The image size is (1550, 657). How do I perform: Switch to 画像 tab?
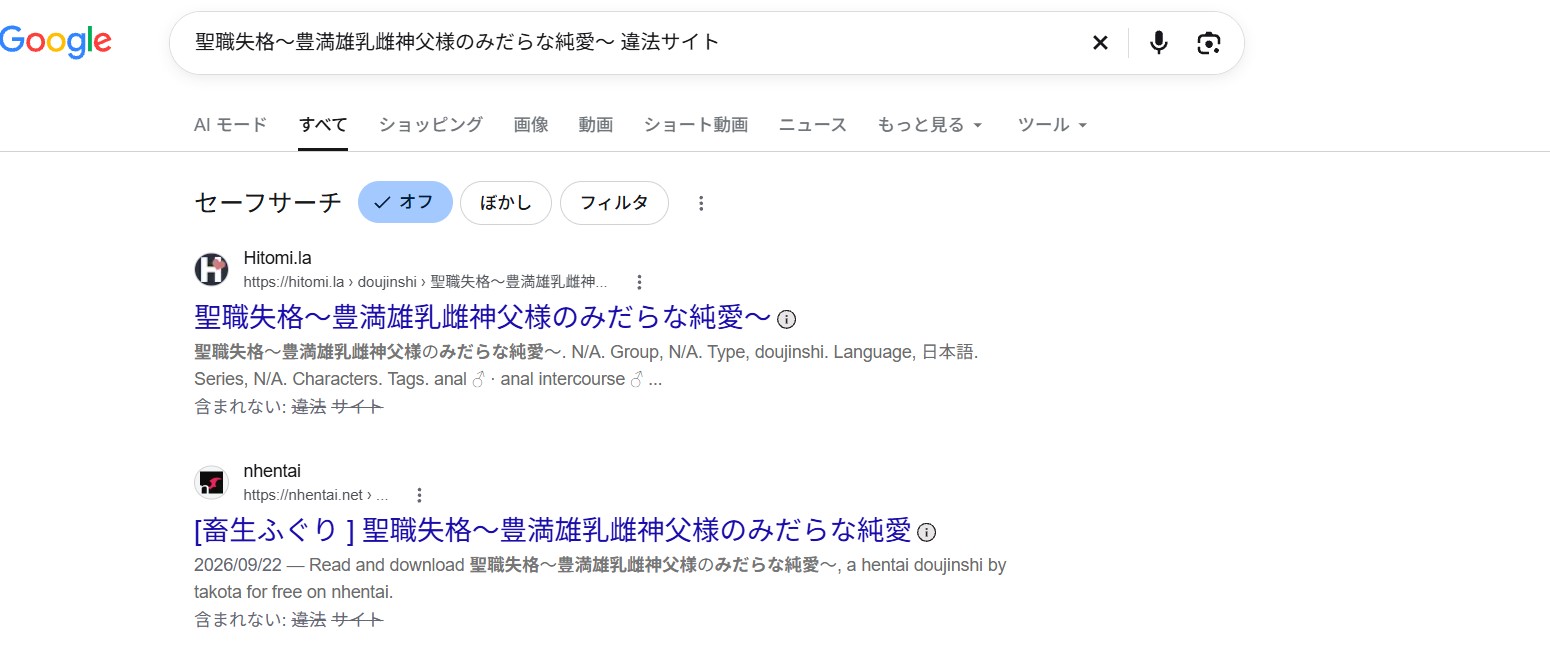[x=531, y=125]
